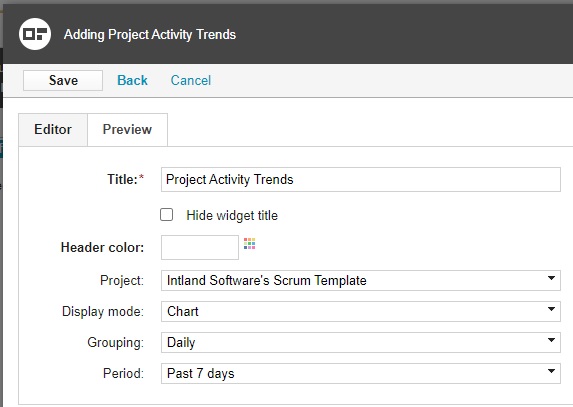Select the Editor tab
Screen dimensions: 573x407
point(53,130)
